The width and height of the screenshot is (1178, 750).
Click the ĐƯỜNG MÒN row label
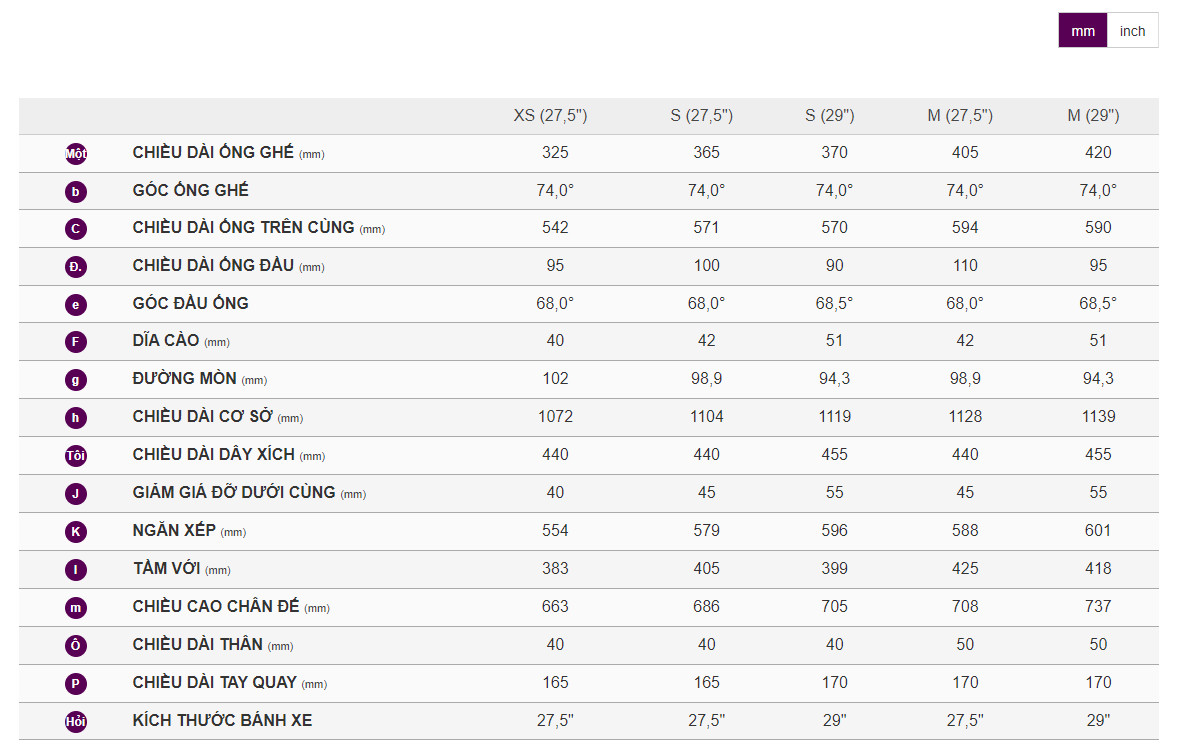[x=184, y=379]
